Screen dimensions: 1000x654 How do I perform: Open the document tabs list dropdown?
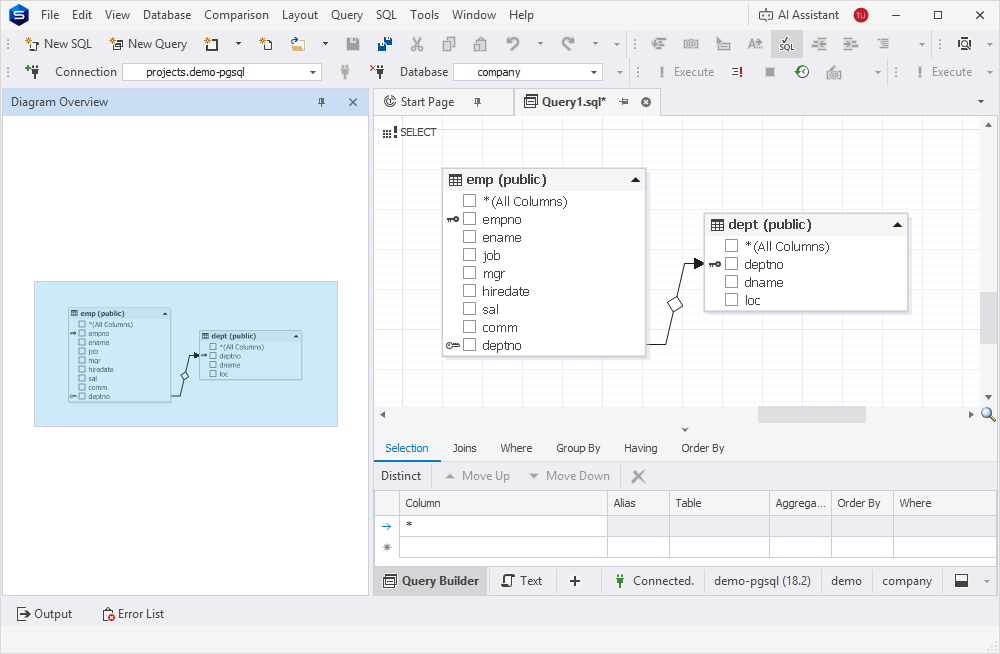coord(981,102)
